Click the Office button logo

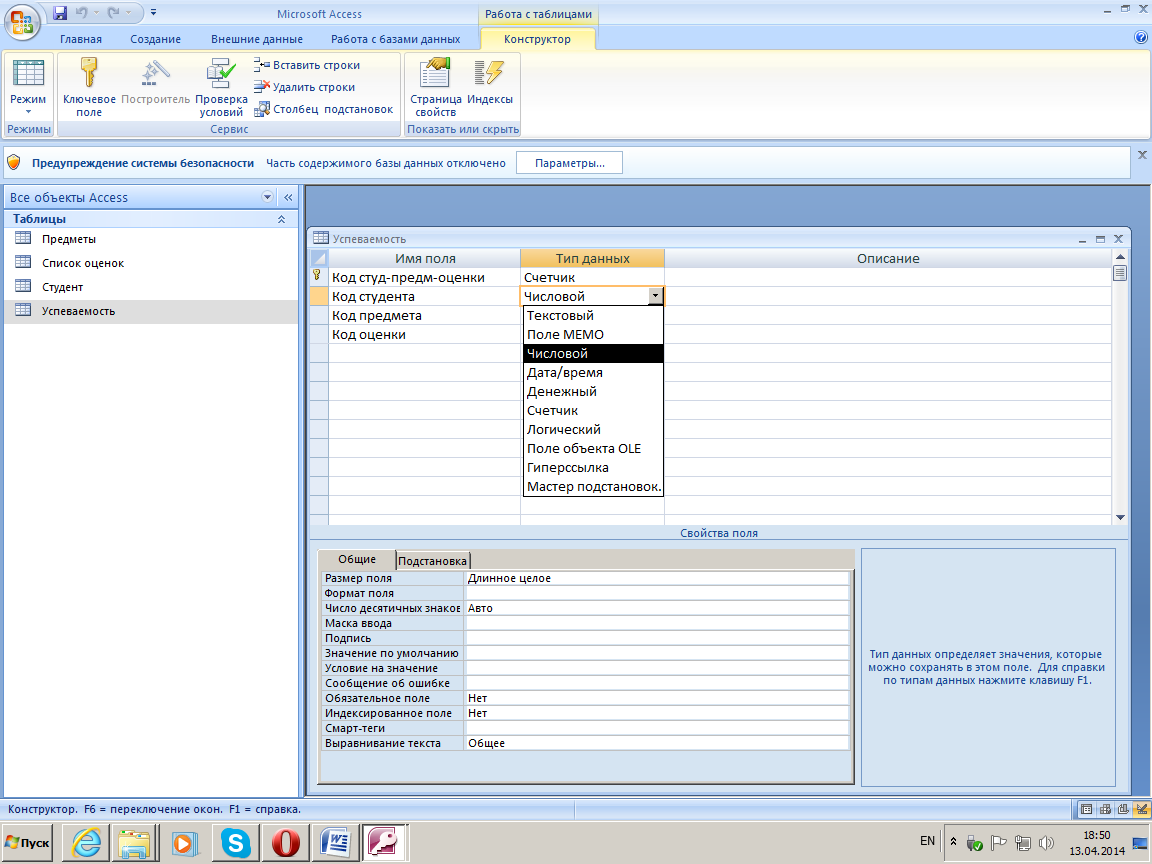tap(22, 22)
